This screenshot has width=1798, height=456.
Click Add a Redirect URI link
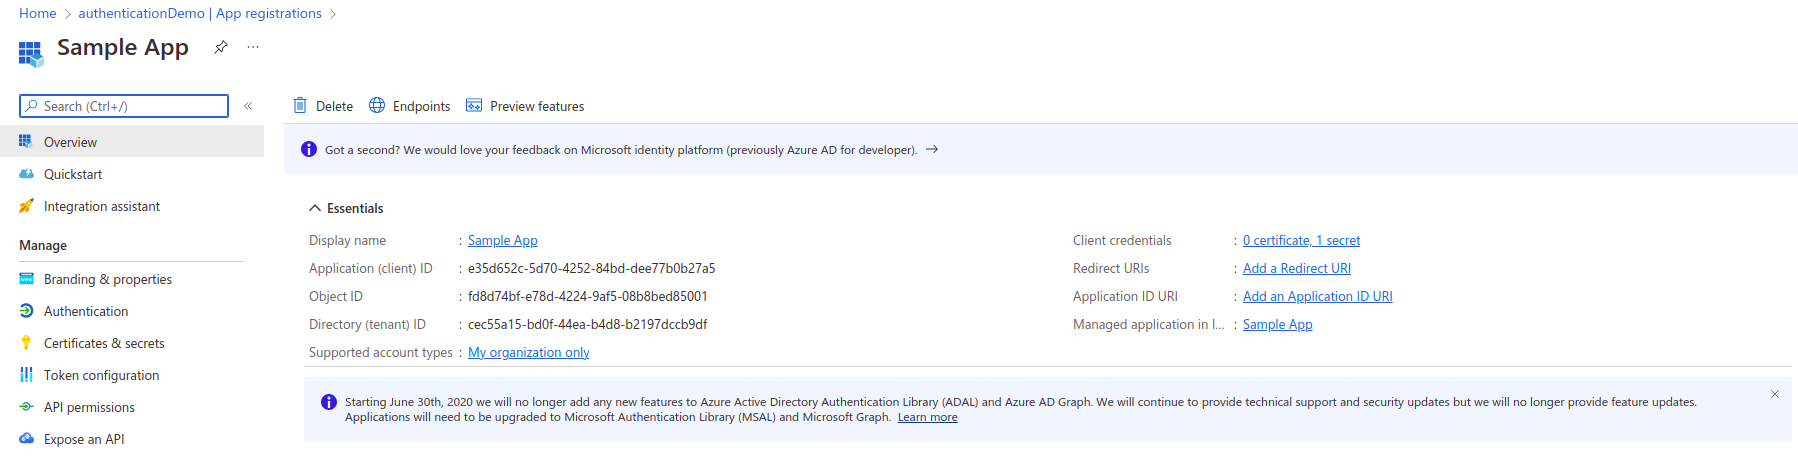pyautogui.click(x=1297, y=268)
